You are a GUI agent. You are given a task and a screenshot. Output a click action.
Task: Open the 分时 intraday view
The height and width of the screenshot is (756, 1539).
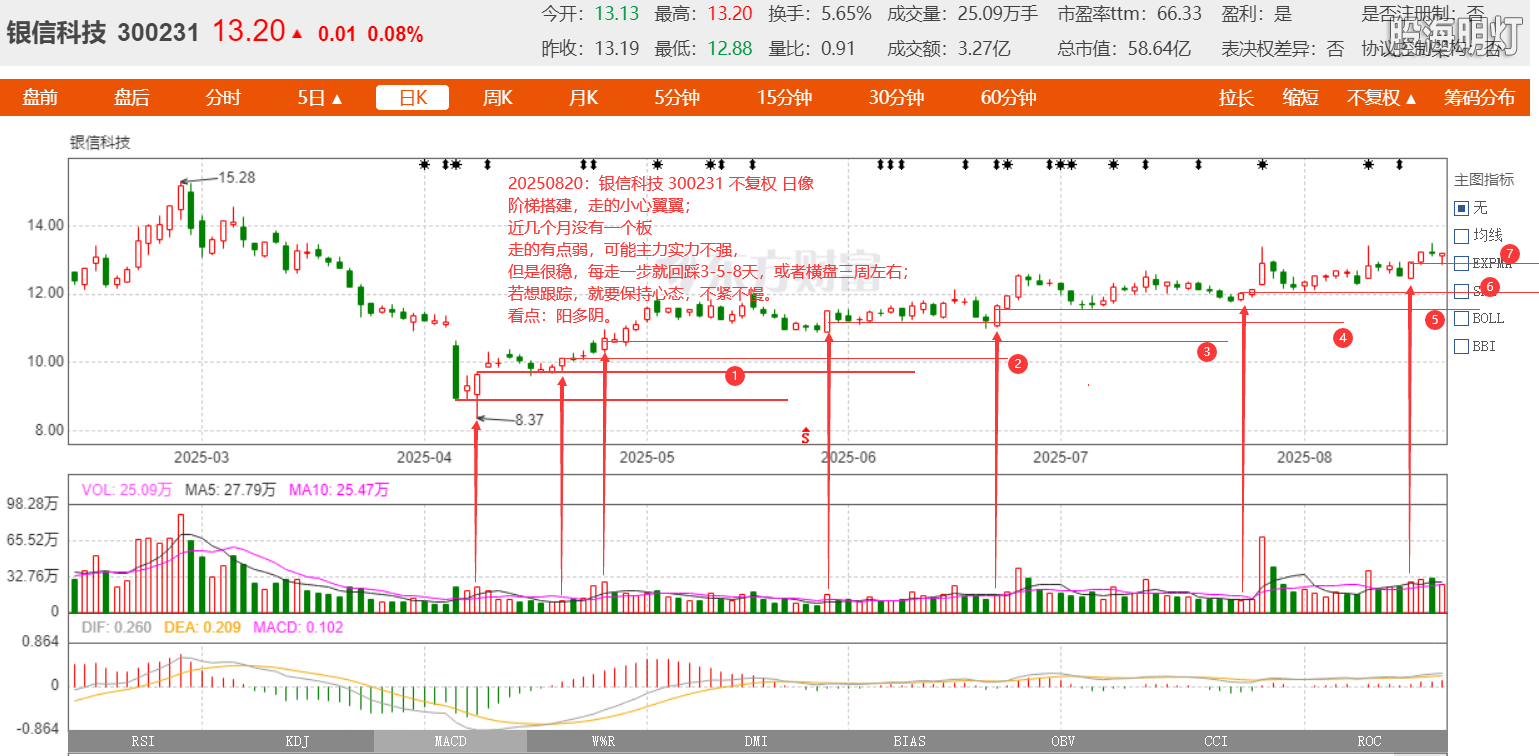click(x=223, y=98)
